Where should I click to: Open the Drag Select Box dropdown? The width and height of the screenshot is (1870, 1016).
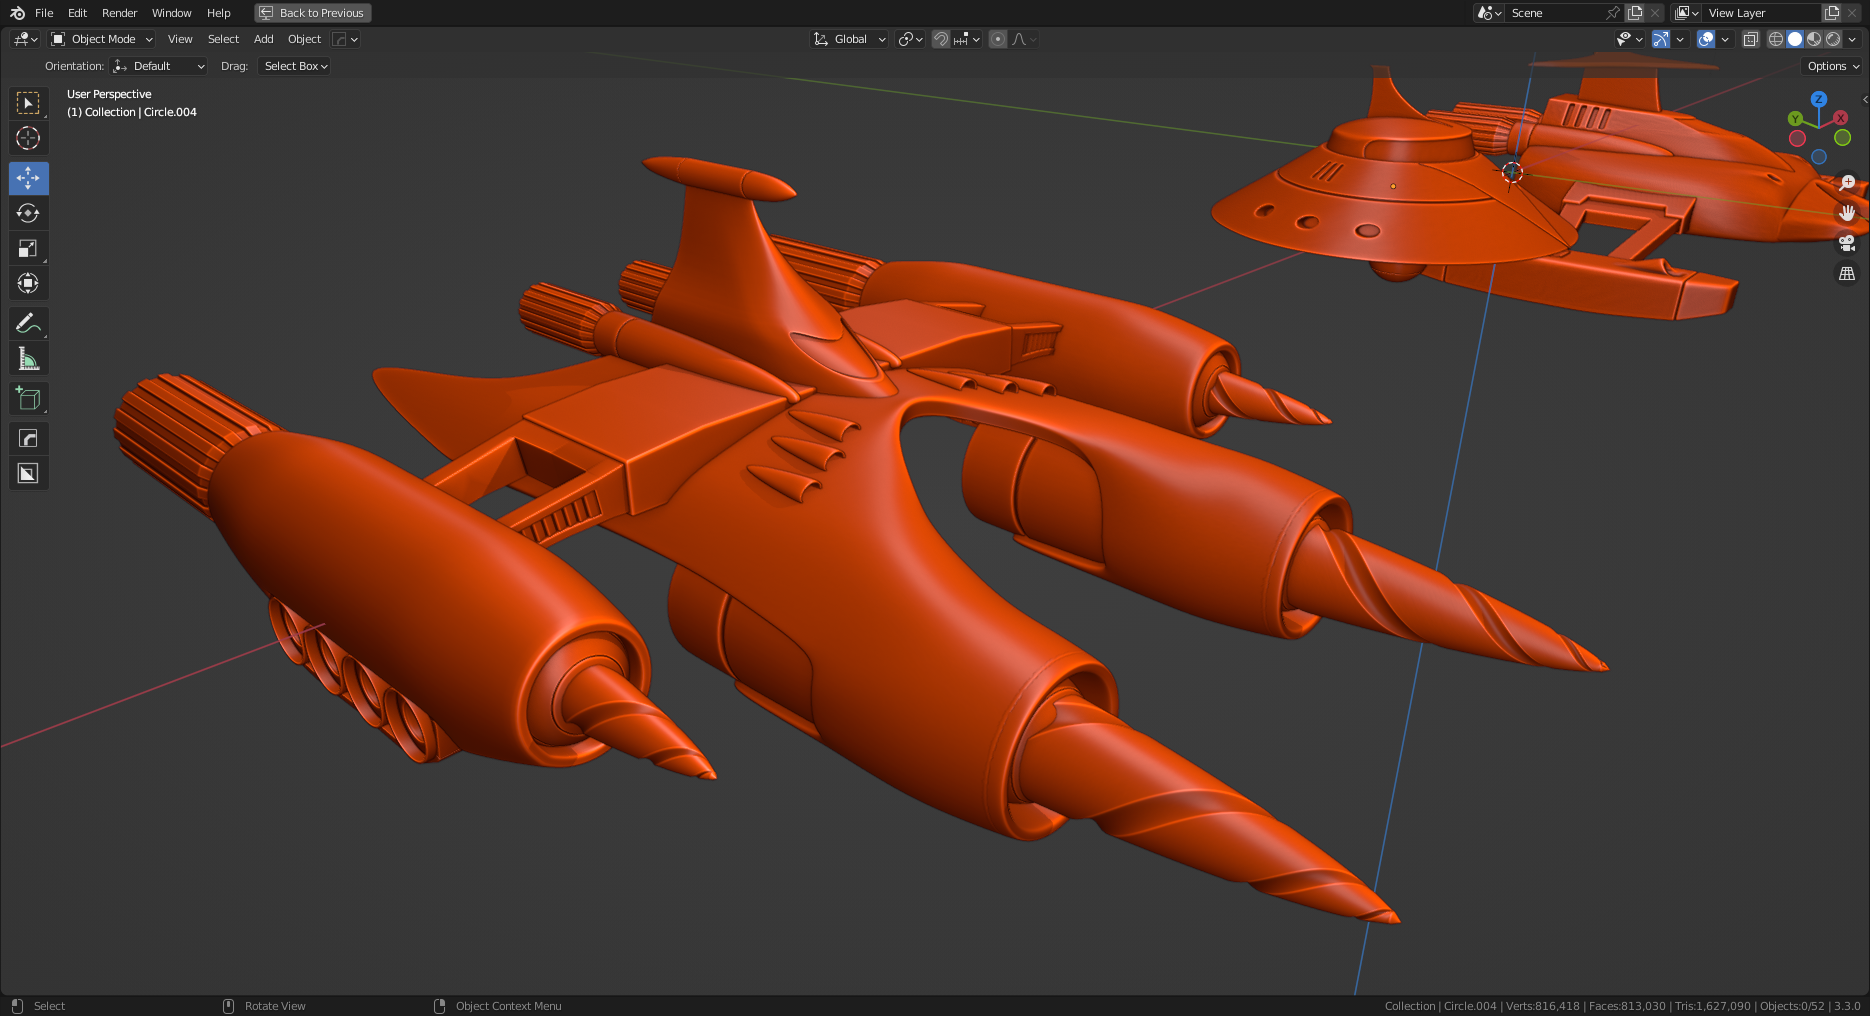(x=294, y=66)
